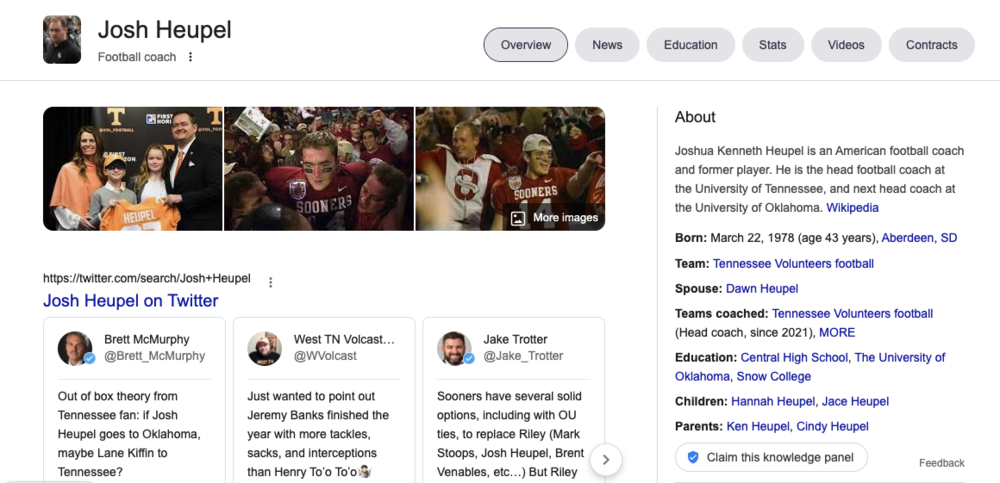Expand MORE under Teams coached
Viewport: 1000px width, 483px height.
(x=837, y=332)
